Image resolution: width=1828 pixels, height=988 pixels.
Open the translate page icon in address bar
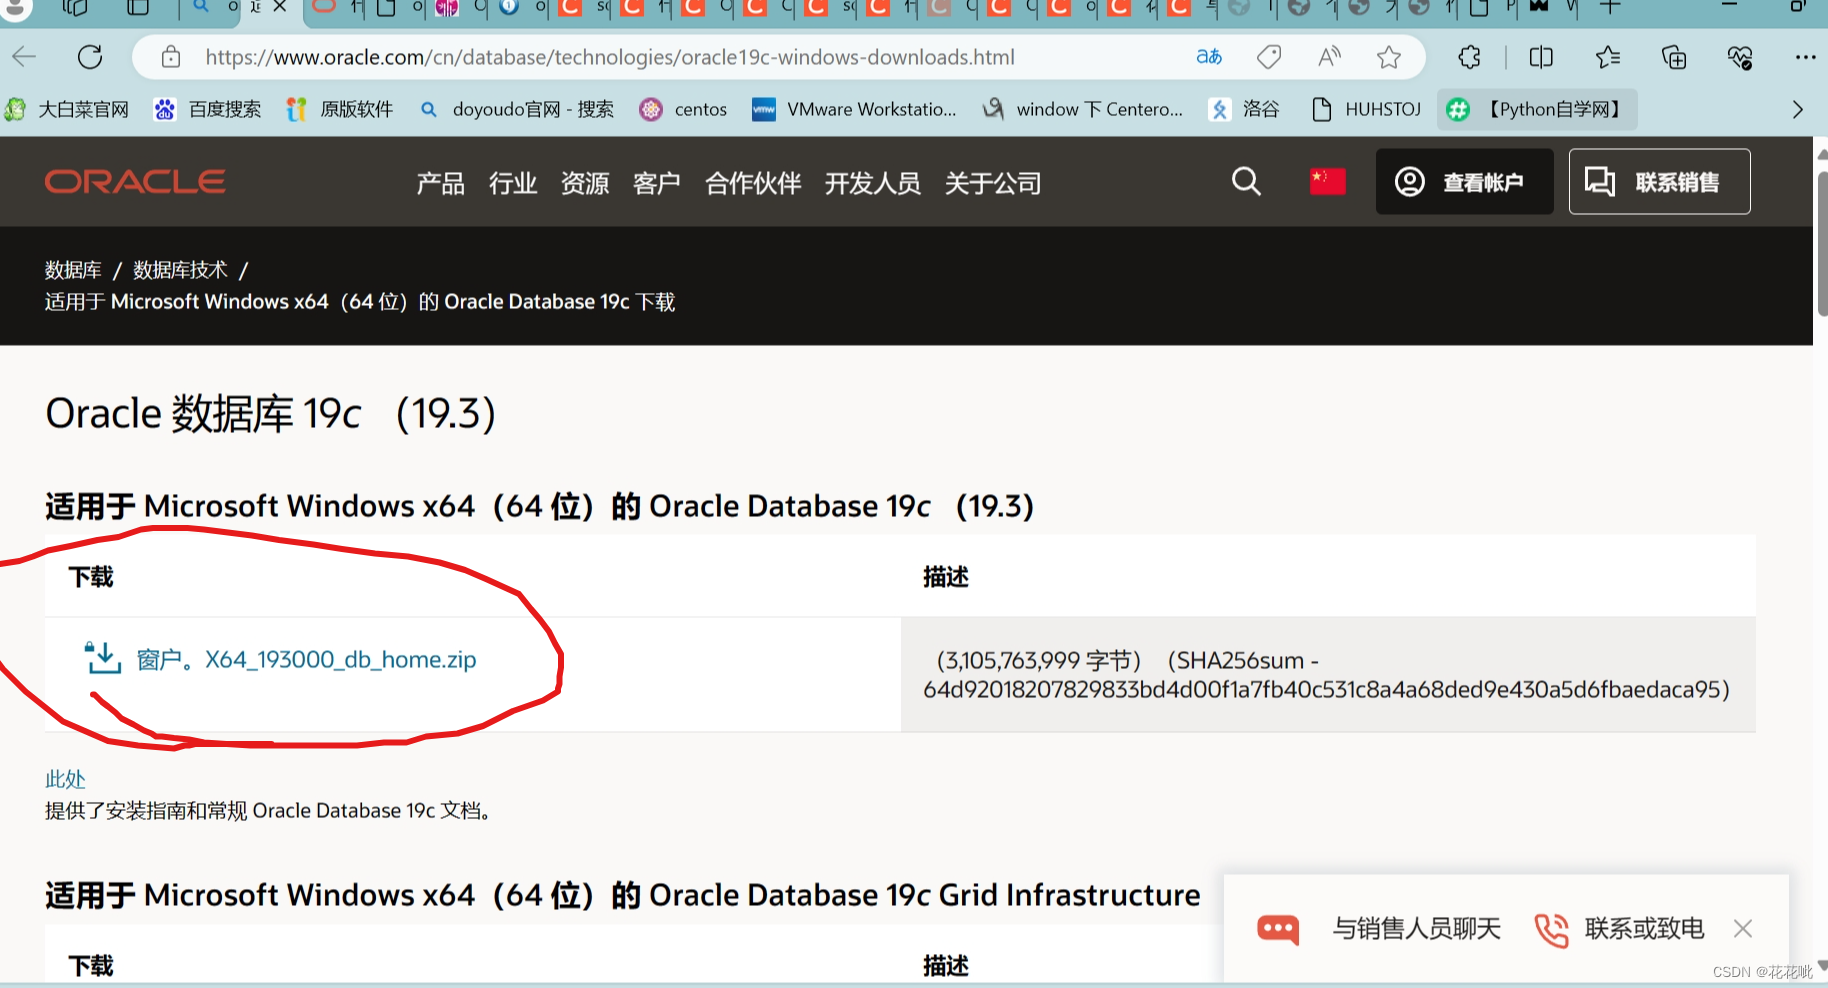(1209, 57)
